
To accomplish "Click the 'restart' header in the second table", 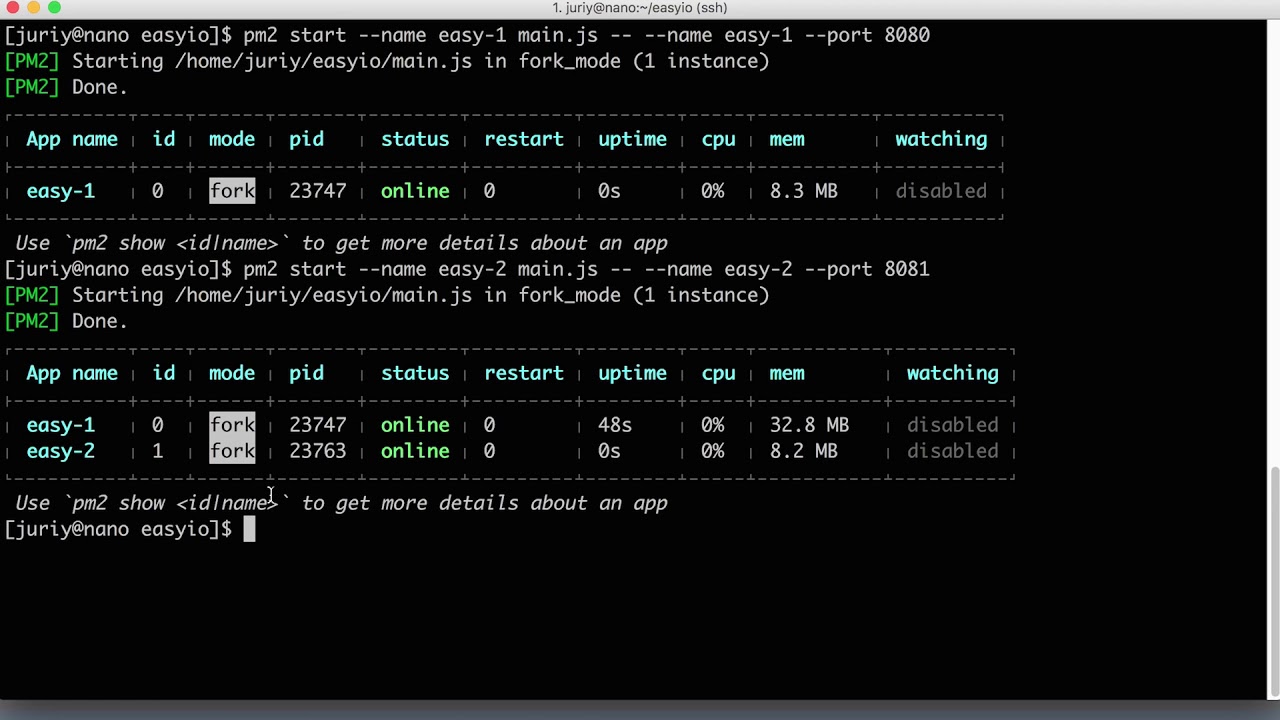I will click(524, 373).
